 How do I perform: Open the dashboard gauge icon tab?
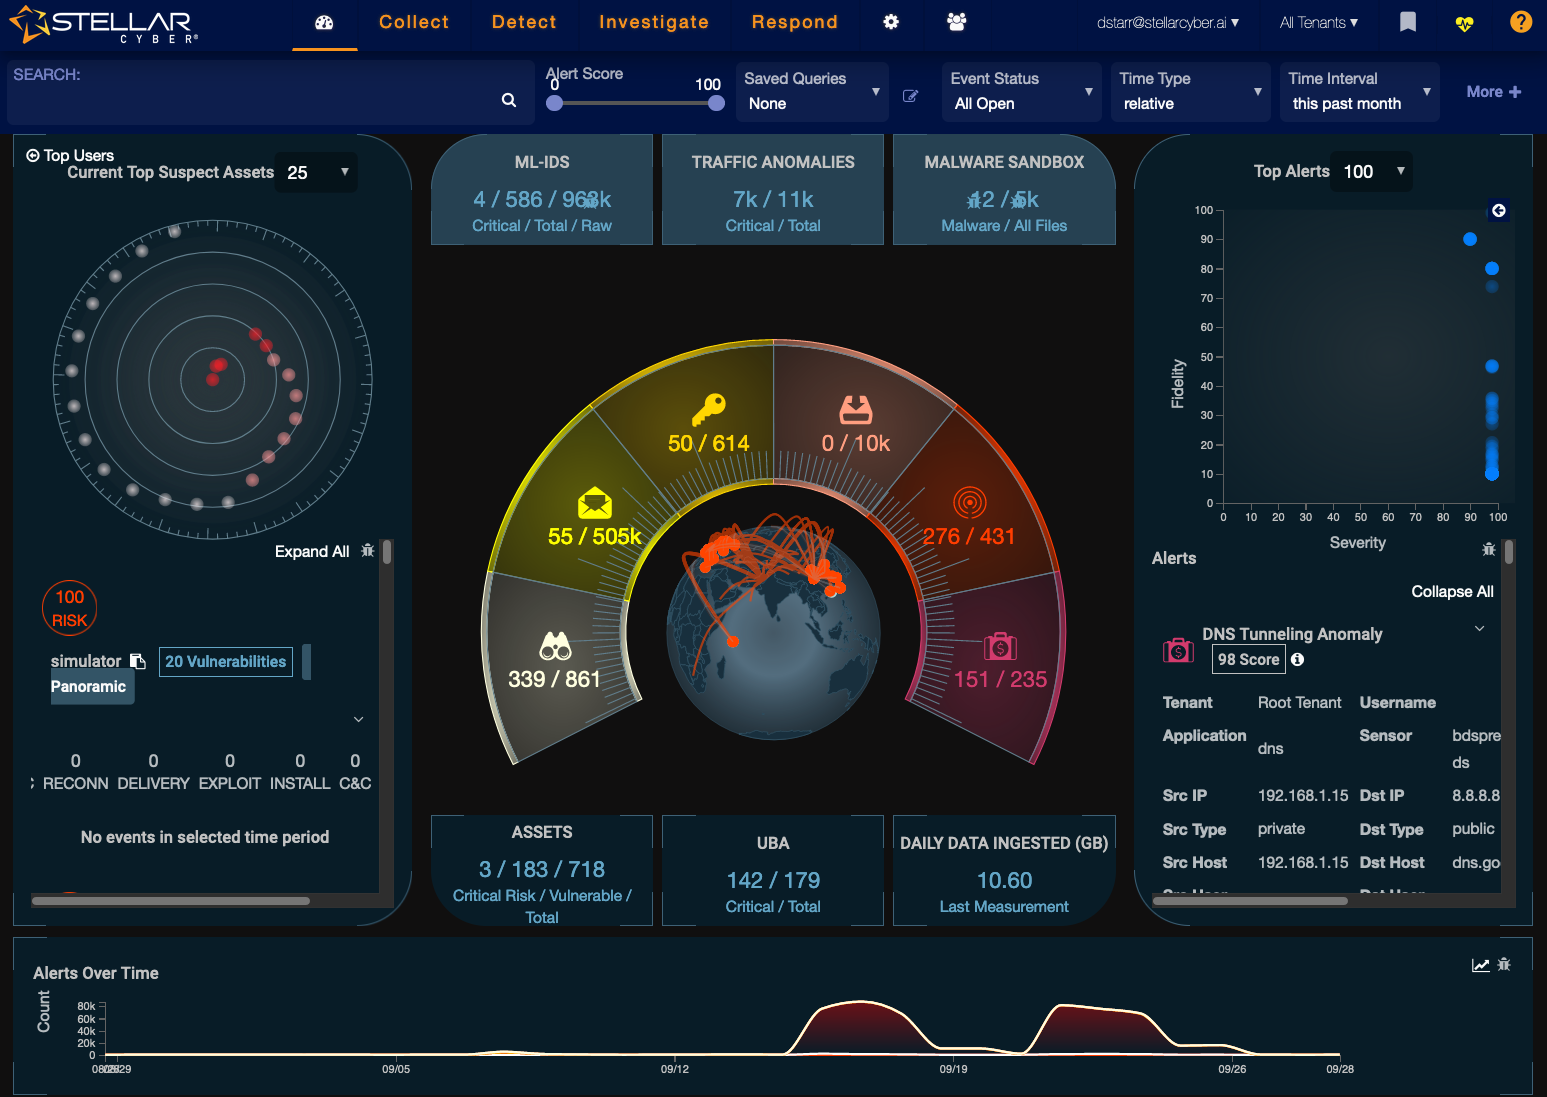click(x=324, y=23)
